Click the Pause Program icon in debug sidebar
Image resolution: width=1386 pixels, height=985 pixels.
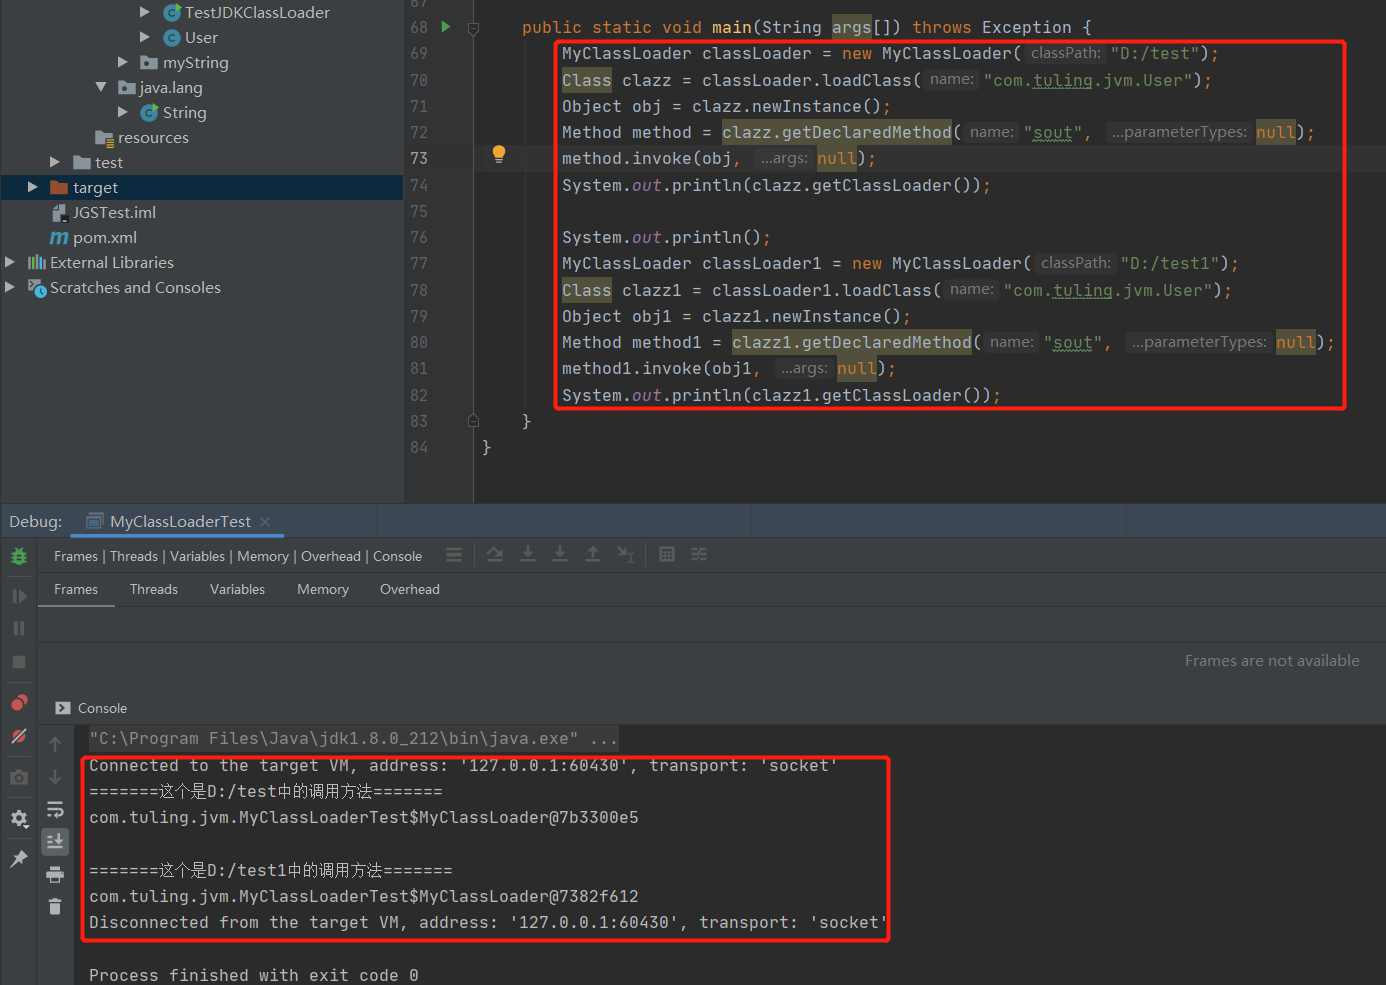[19, 629]
